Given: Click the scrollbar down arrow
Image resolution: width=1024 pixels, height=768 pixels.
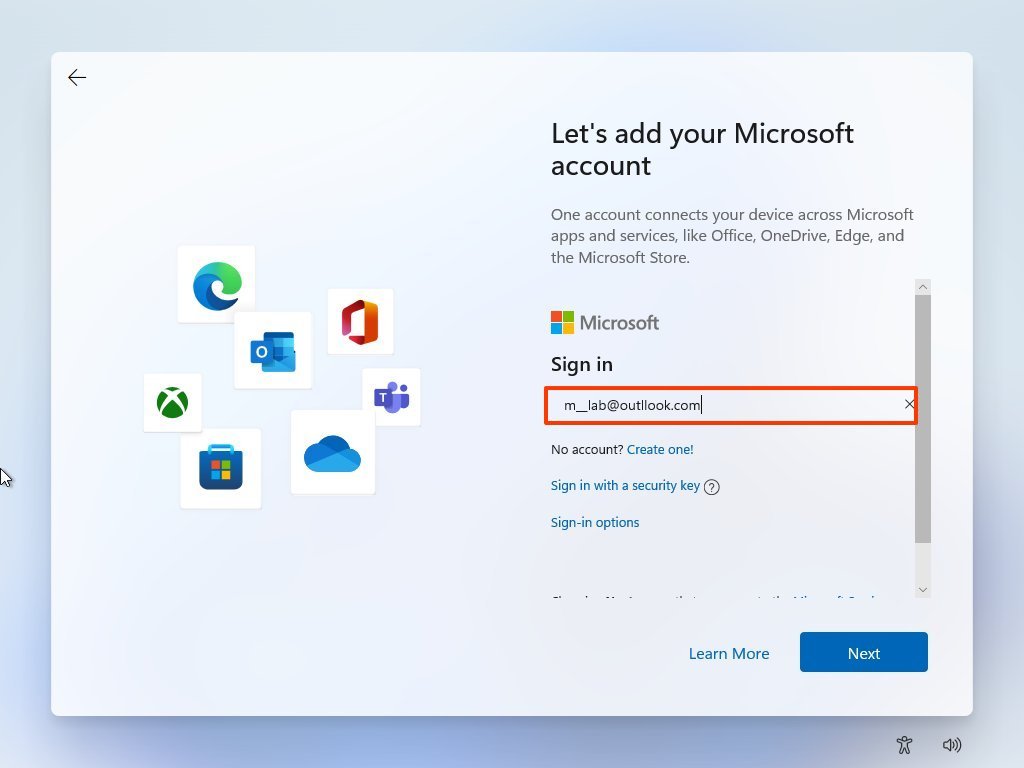Looking at the screenshot, I should click(922, 589).
